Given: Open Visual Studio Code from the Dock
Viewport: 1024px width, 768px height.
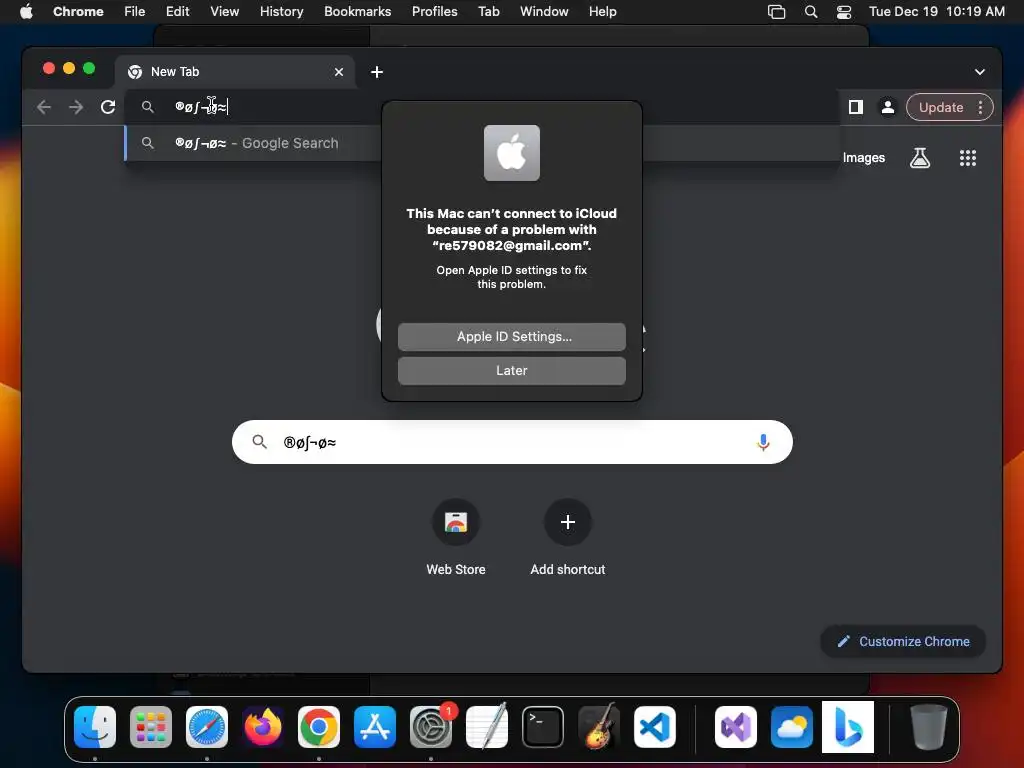Looking at the screenshot, I should pos(655,727).
